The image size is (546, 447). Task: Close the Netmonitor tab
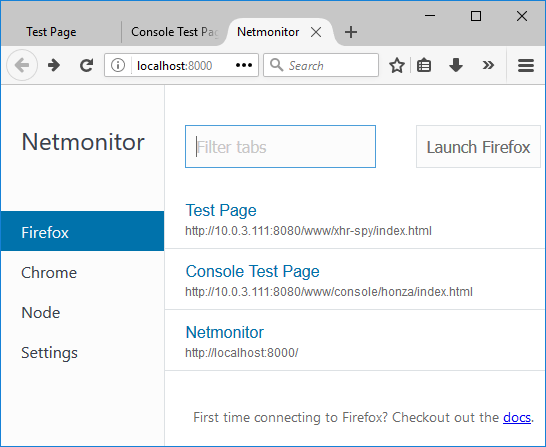(x=316, y=32)
